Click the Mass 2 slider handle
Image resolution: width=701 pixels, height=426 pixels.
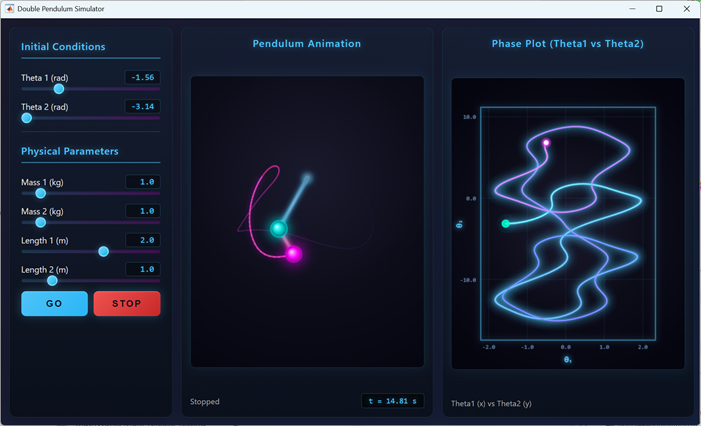point(41,223)
